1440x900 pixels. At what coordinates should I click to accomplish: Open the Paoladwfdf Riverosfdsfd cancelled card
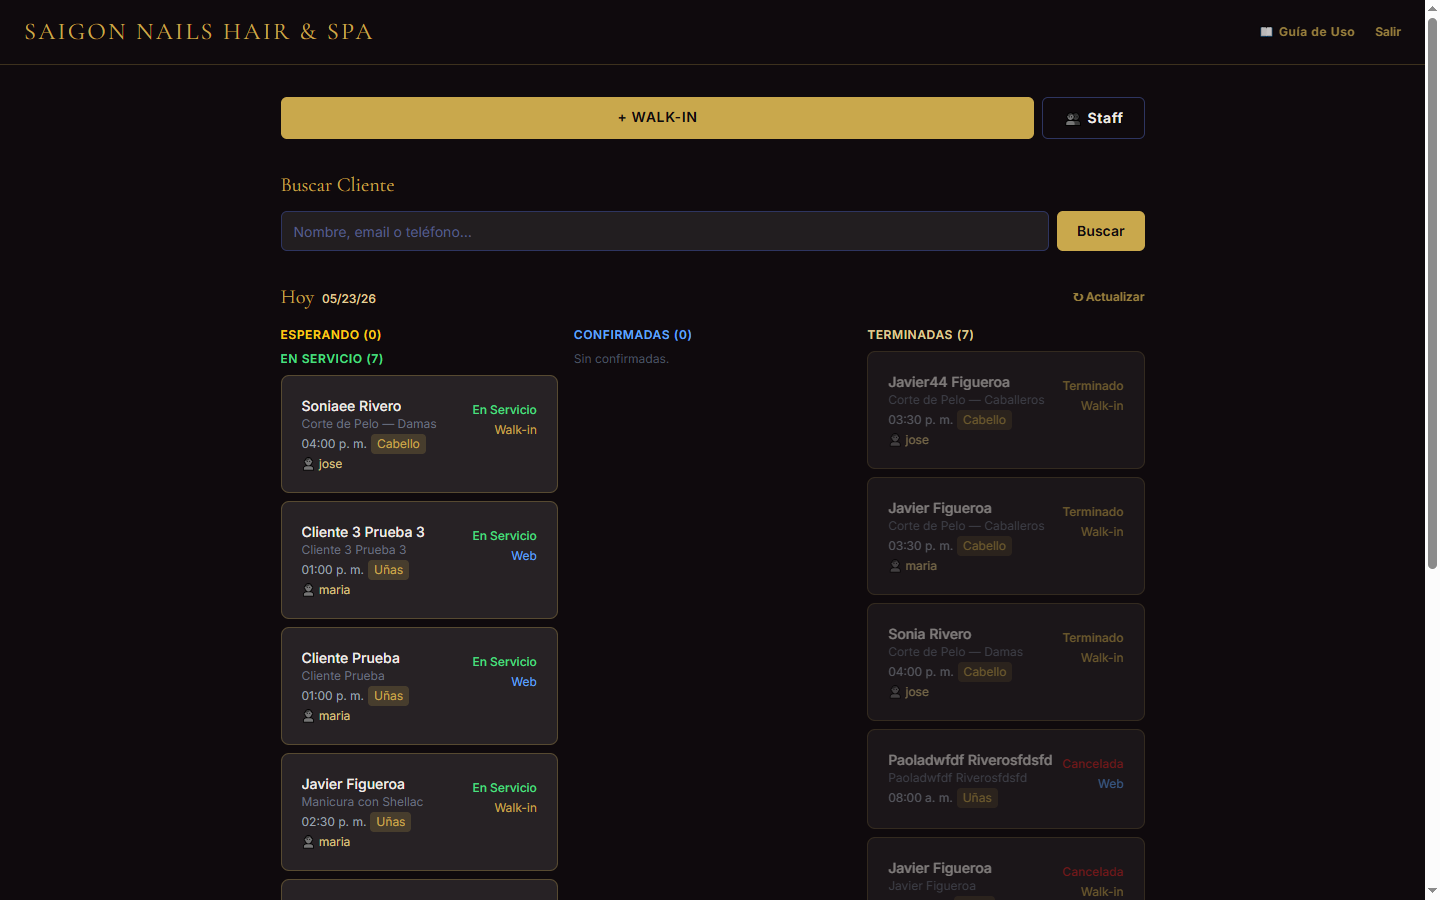pos(1006,779)
